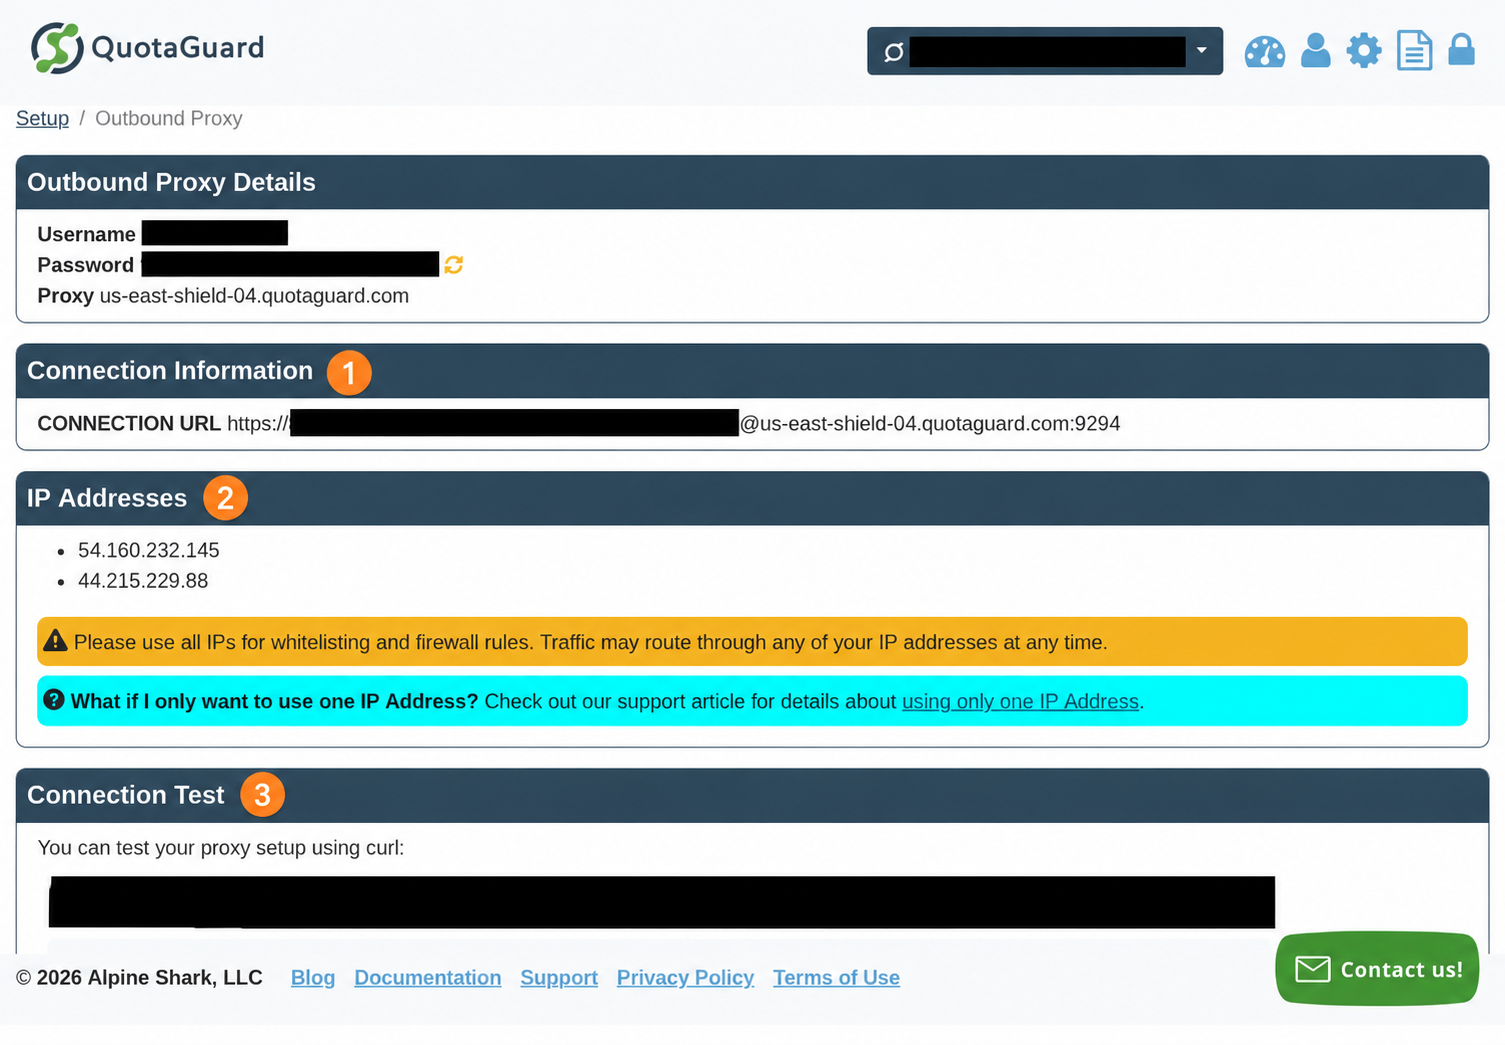This screenshot has width=1505, height=1045.
Task: Open the document page icon
Action: [x=1414, y=50]
